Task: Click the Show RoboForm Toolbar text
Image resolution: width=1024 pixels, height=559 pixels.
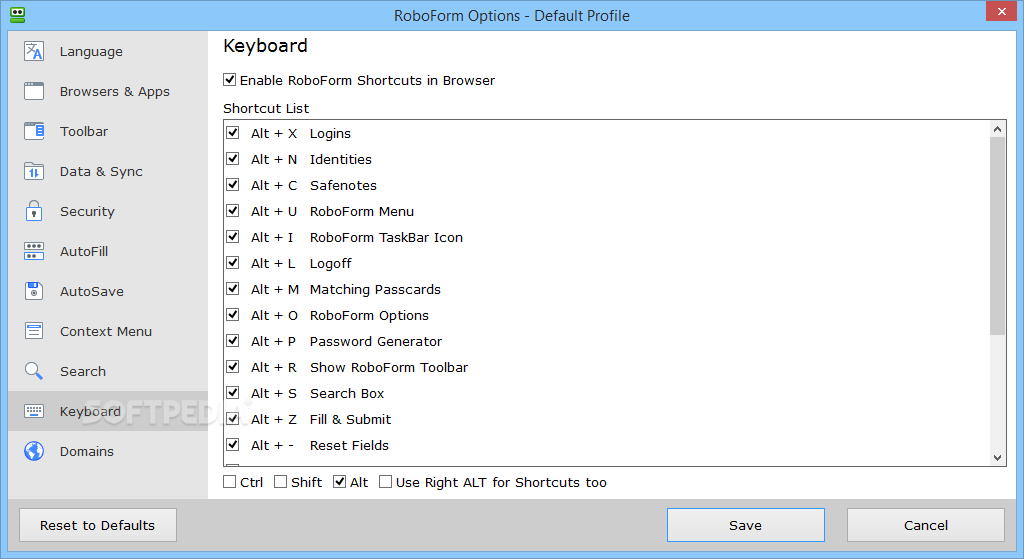Action: [x=389, y=368]
